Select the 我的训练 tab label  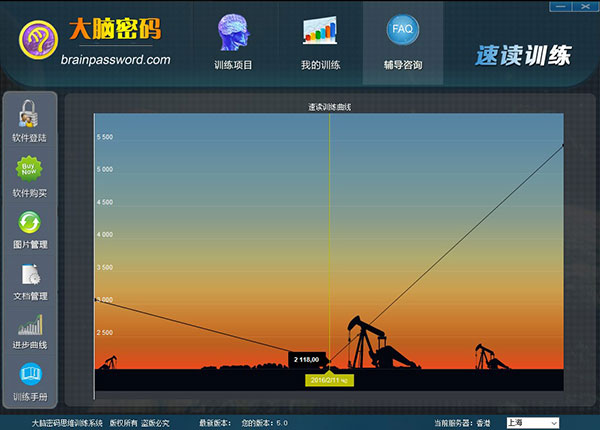pyautogui.click(x=321, y=65)
